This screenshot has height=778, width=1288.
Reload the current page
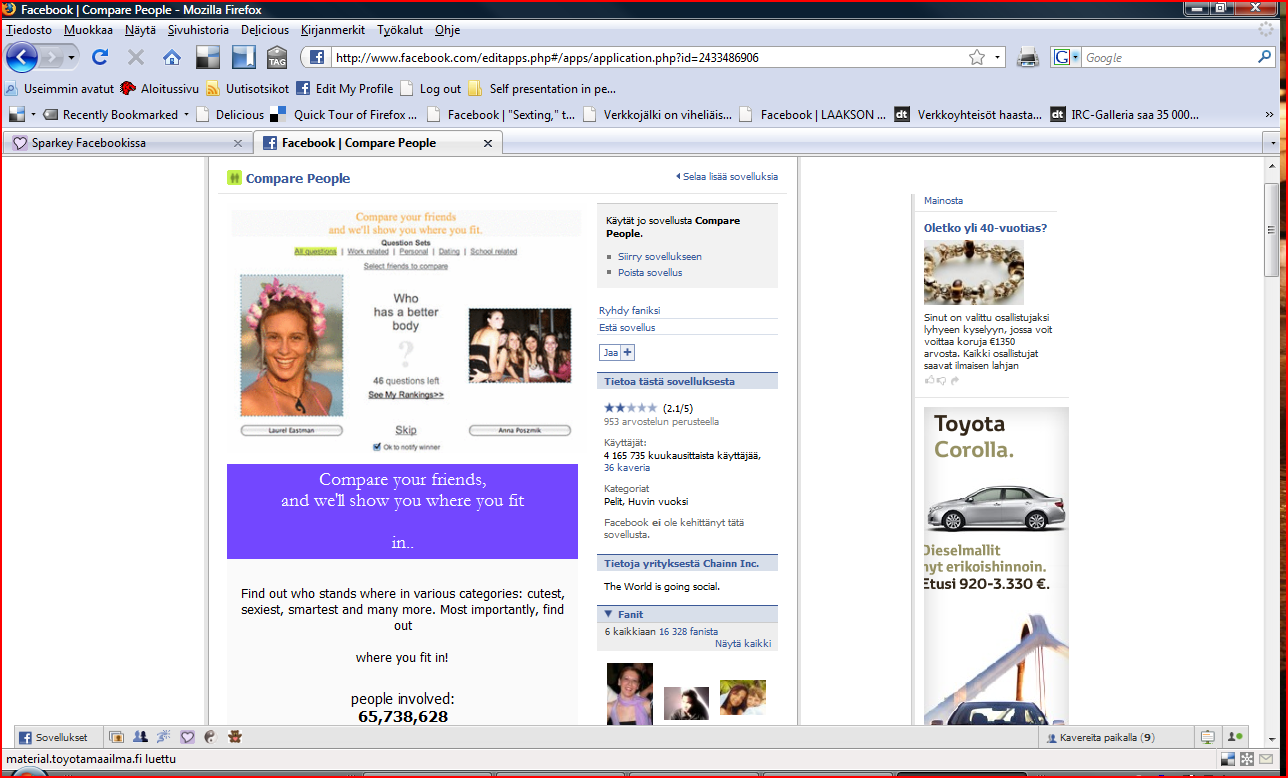[100, 58]
